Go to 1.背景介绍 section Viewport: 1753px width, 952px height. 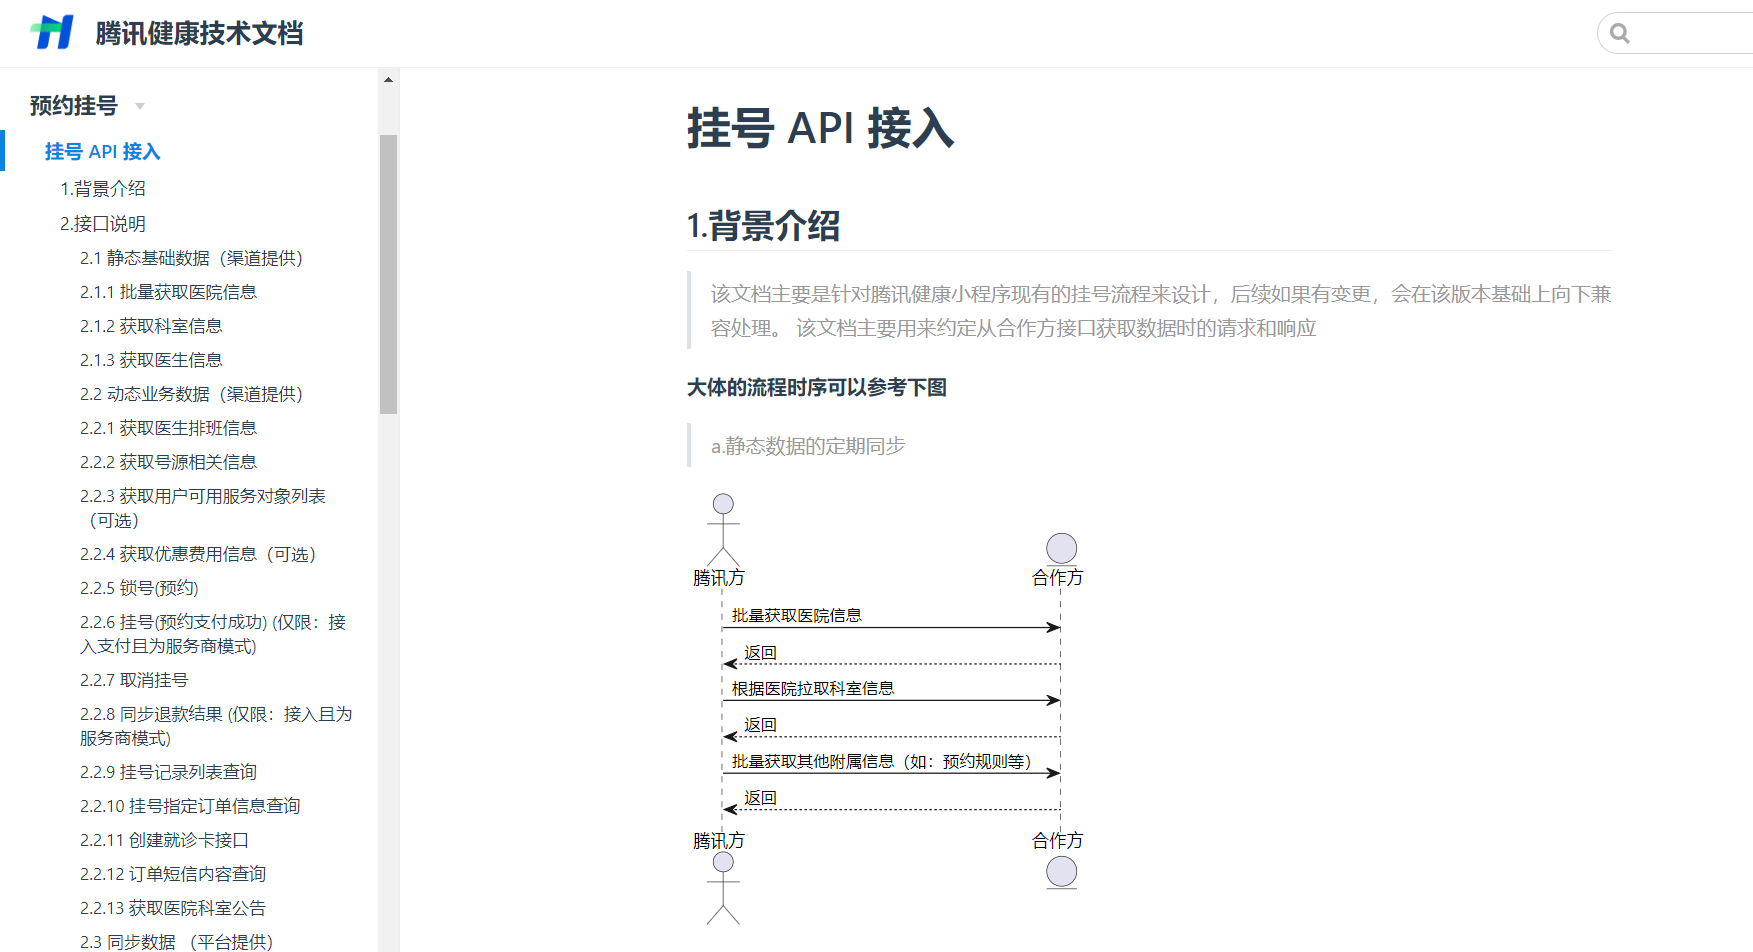pos(103,188)
